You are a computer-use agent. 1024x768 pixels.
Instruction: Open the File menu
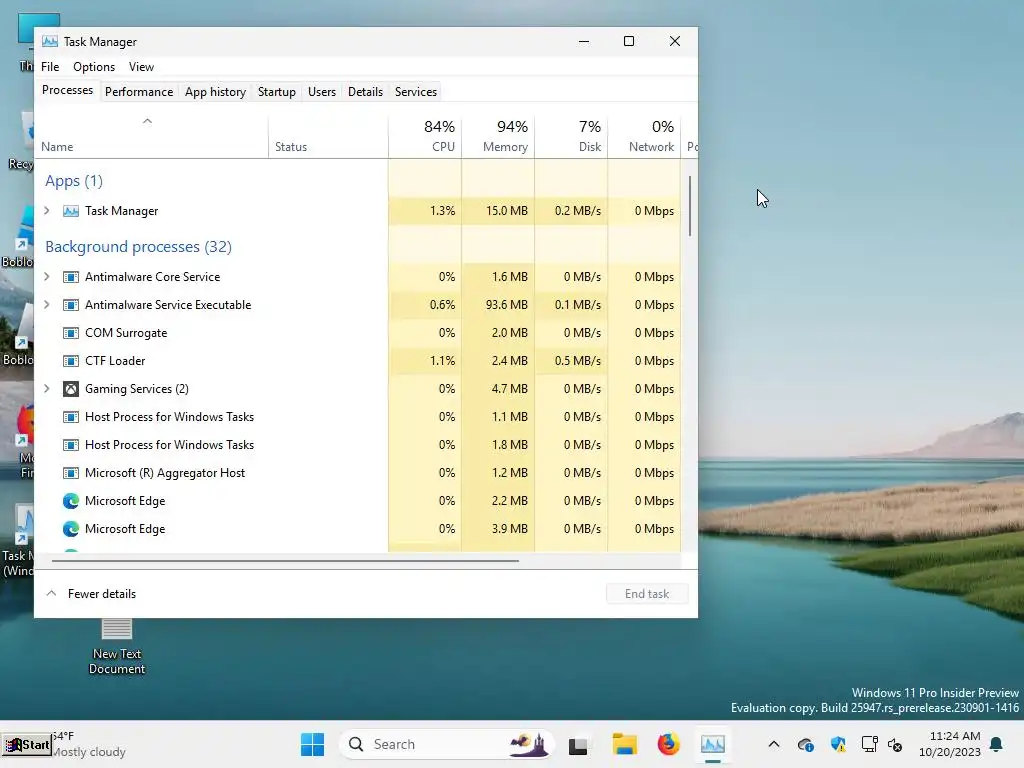(x=50, y=67)
